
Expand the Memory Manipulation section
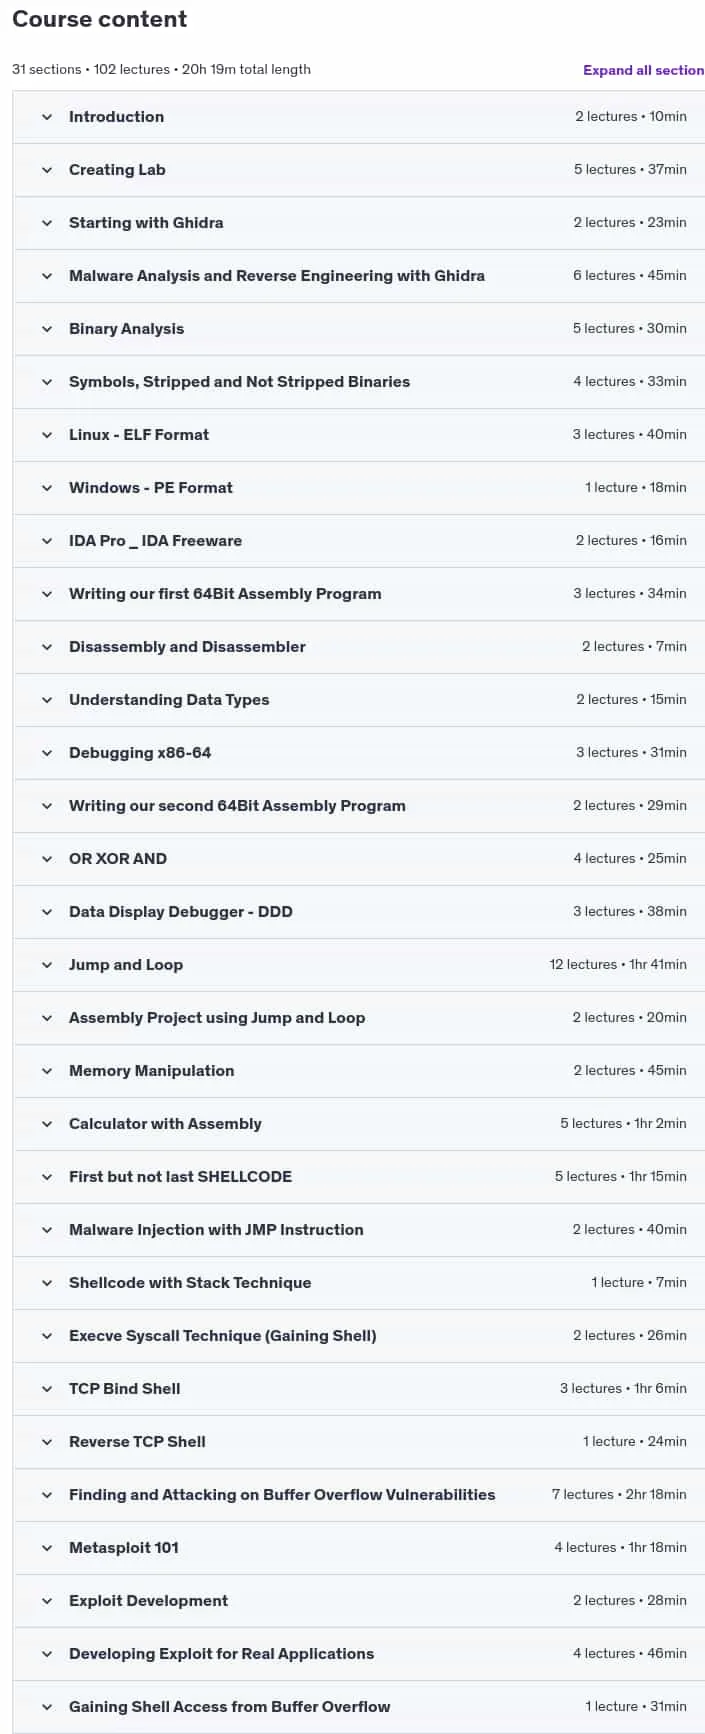pyautogui.click(x=358, y=1071)
